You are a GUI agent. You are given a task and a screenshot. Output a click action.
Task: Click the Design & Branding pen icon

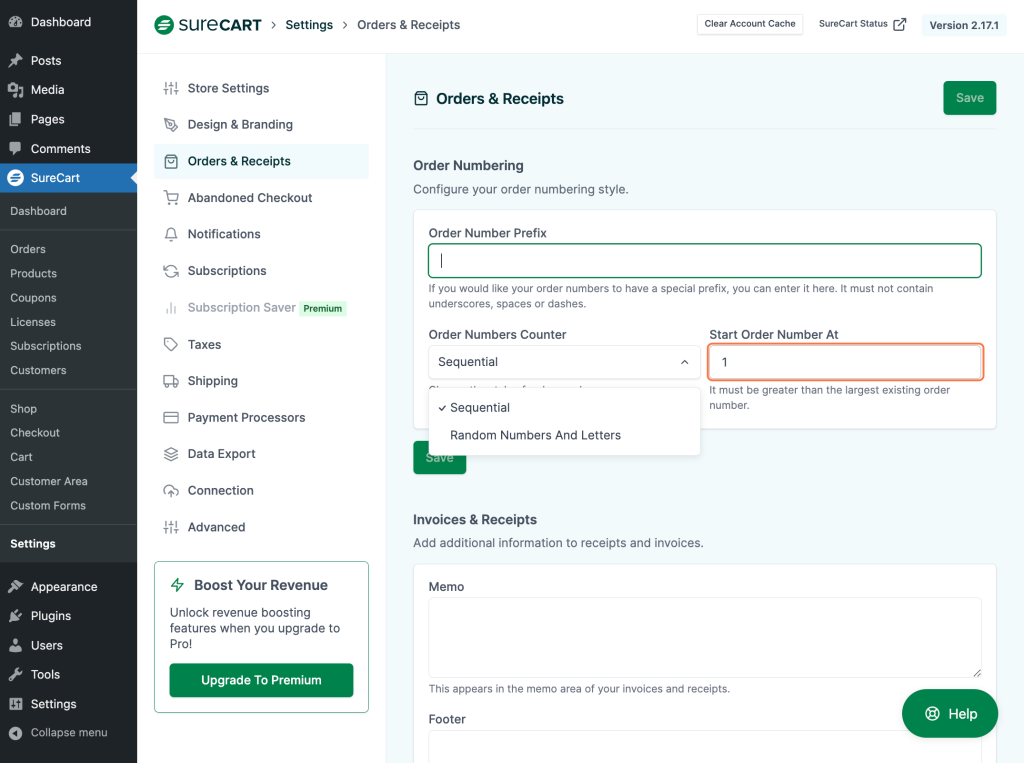point(171,125)
